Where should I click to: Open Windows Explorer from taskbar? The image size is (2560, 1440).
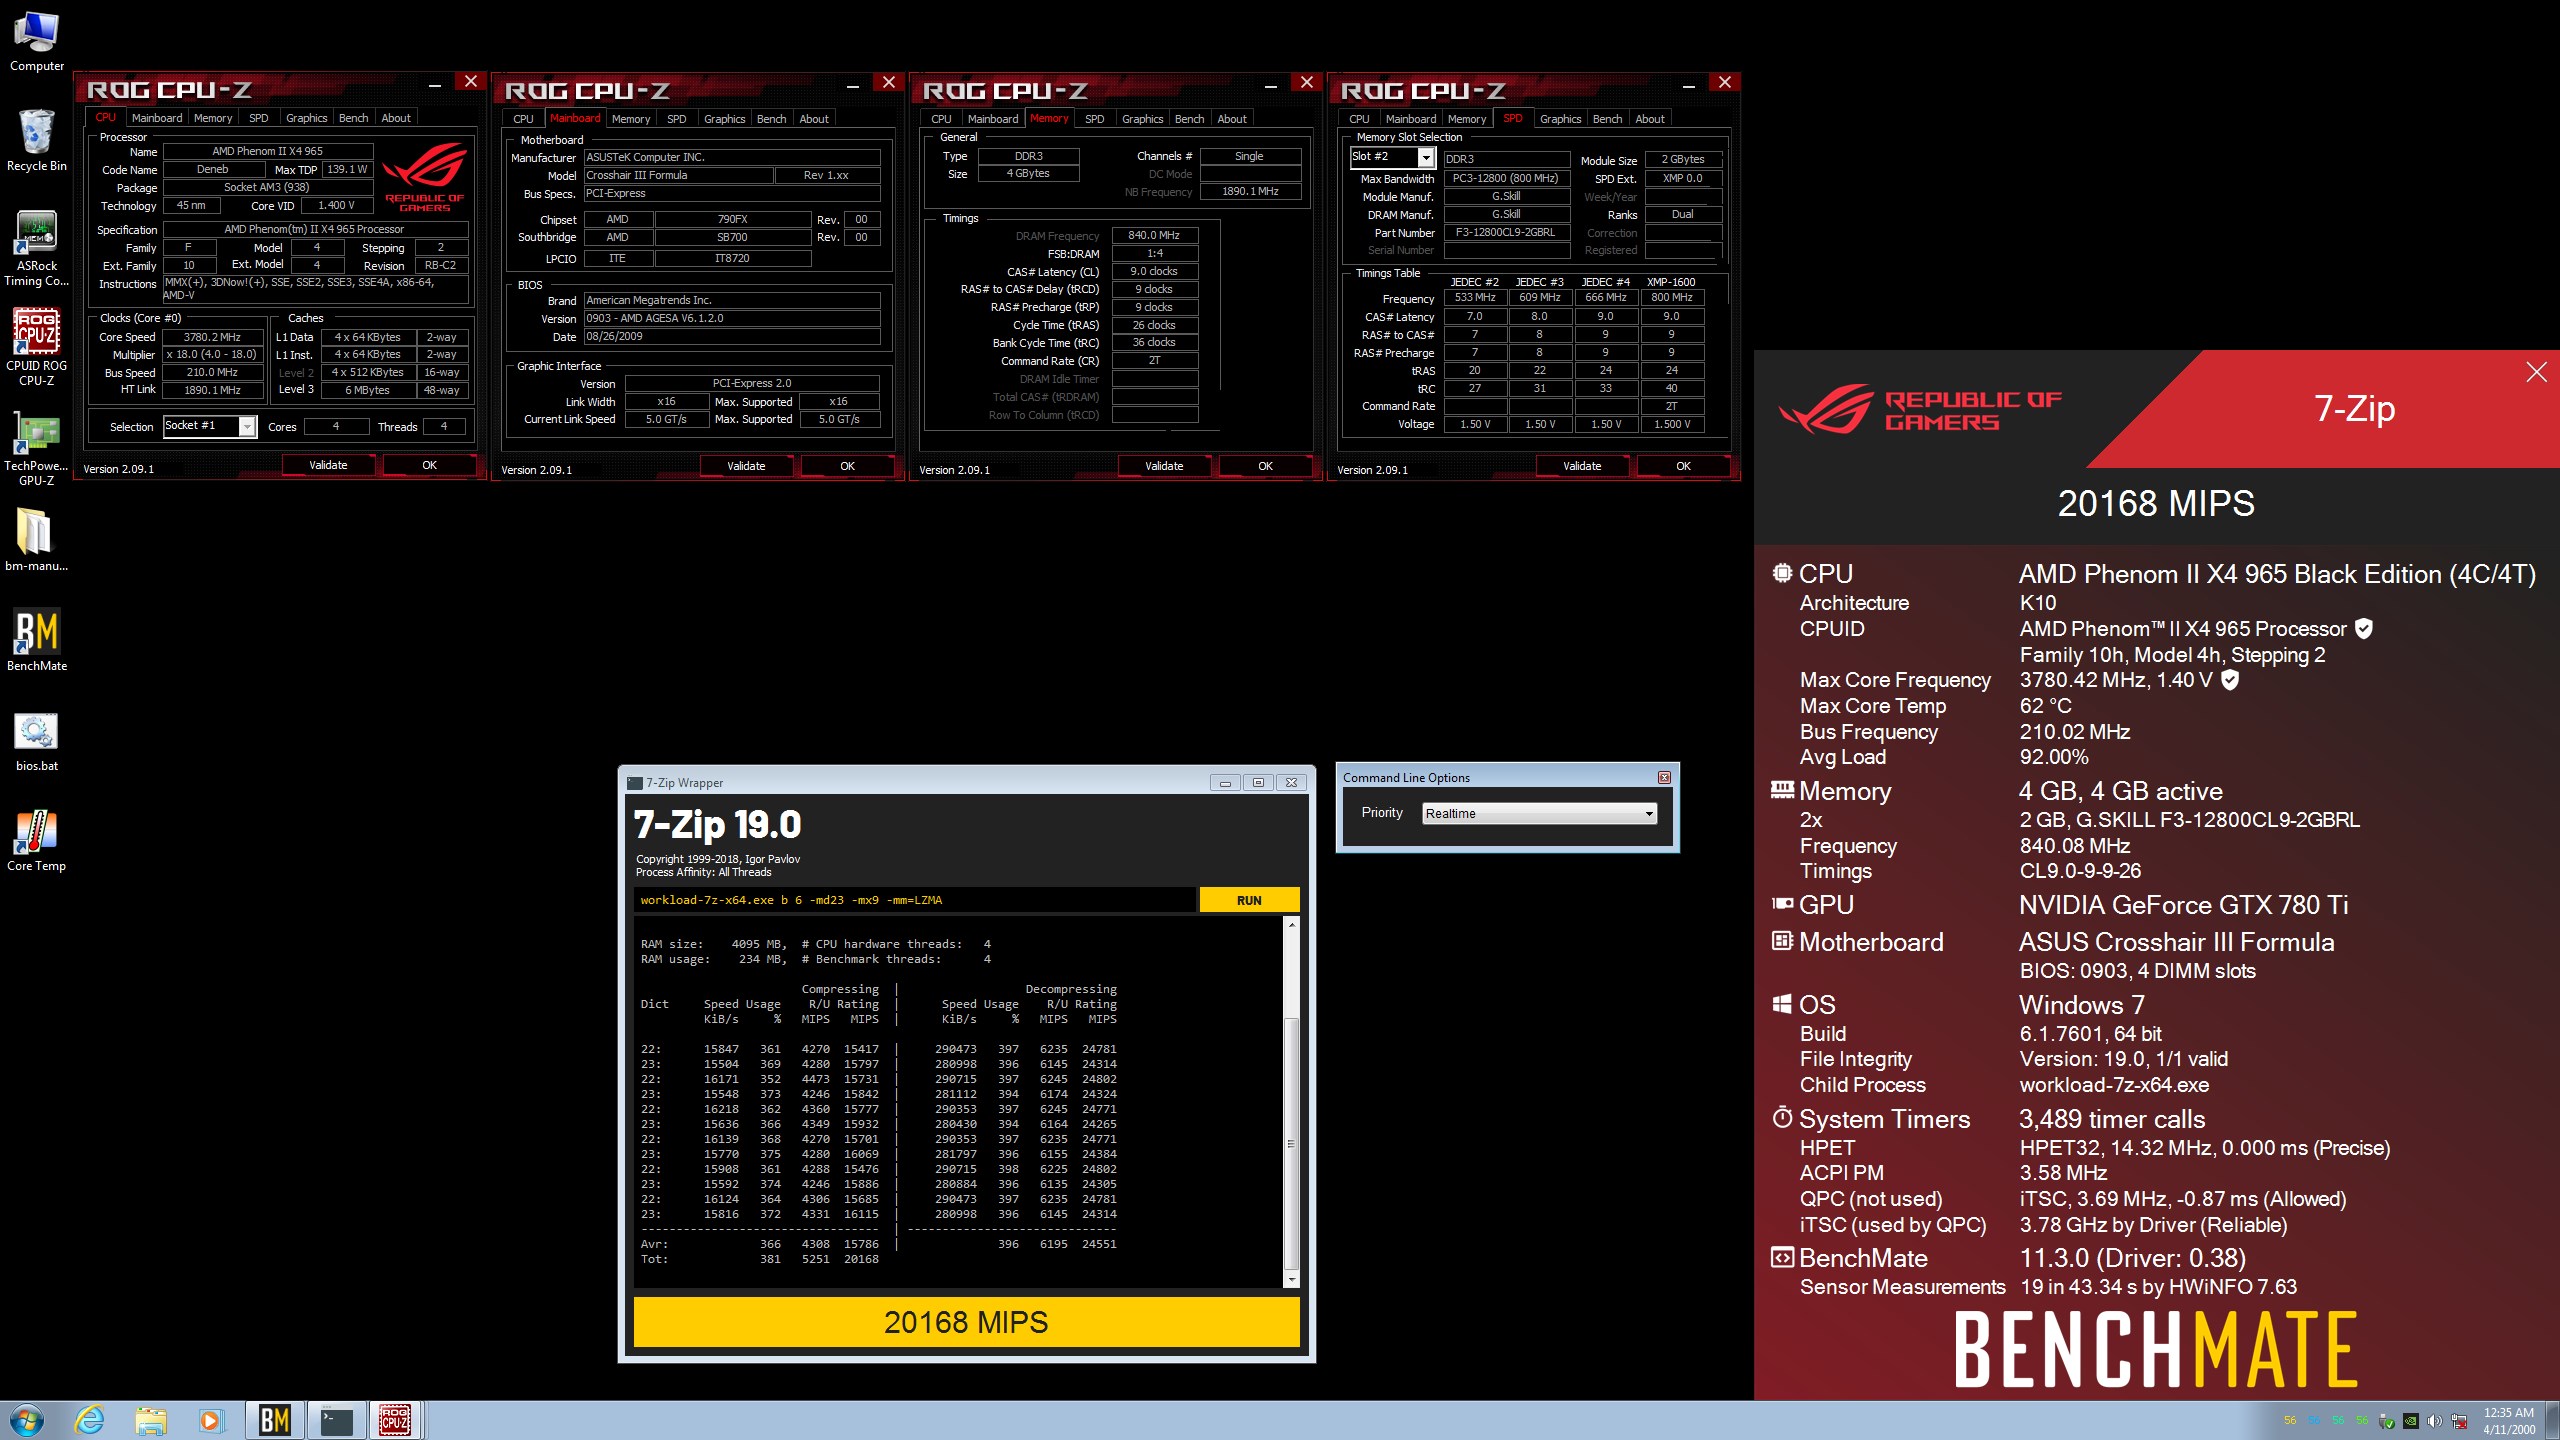151,1420
